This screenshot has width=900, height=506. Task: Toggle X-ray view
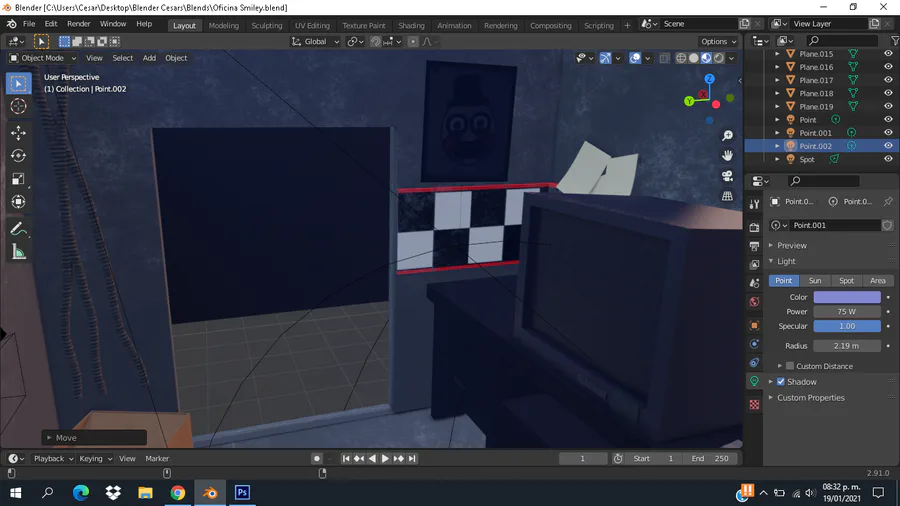click(664, 58)
